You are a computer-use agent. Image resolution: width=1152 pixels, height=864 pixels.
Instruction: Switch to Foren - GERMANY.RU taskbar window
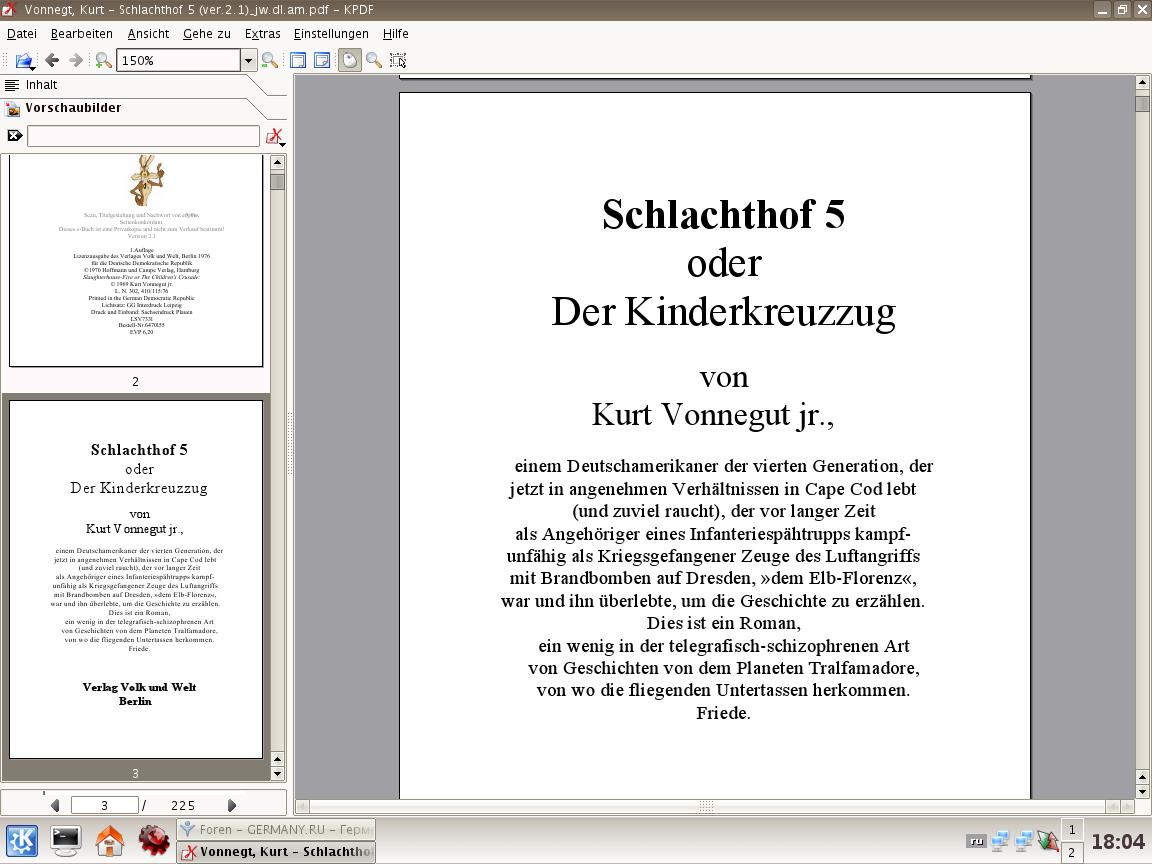click(276, 829)
